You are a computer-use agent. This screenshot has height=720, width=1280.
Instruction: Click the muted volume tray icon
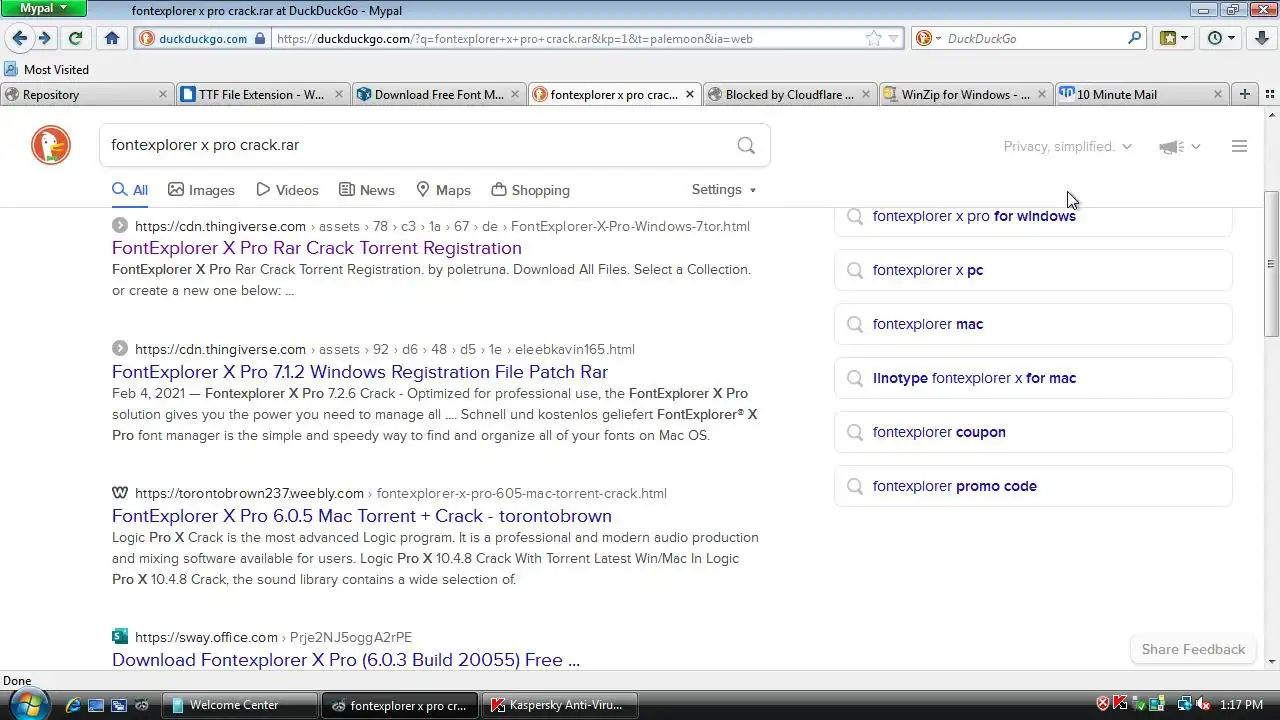(1203, 704)
